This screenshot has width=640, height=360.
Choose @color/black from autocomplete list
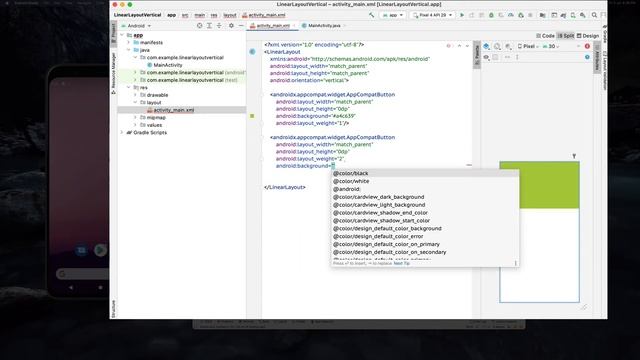coord(424,173)
